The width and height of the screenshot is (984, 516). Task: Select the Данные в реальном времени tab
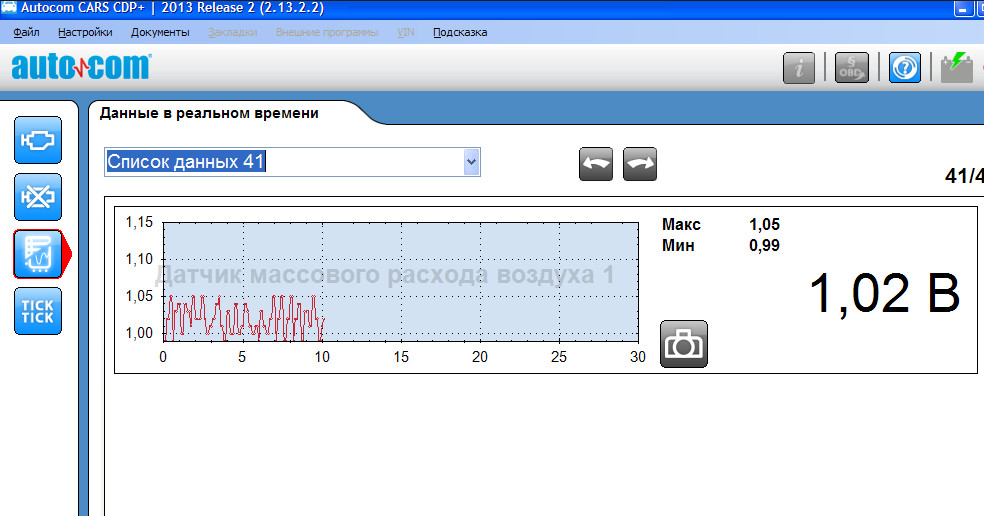pos(209,113)
